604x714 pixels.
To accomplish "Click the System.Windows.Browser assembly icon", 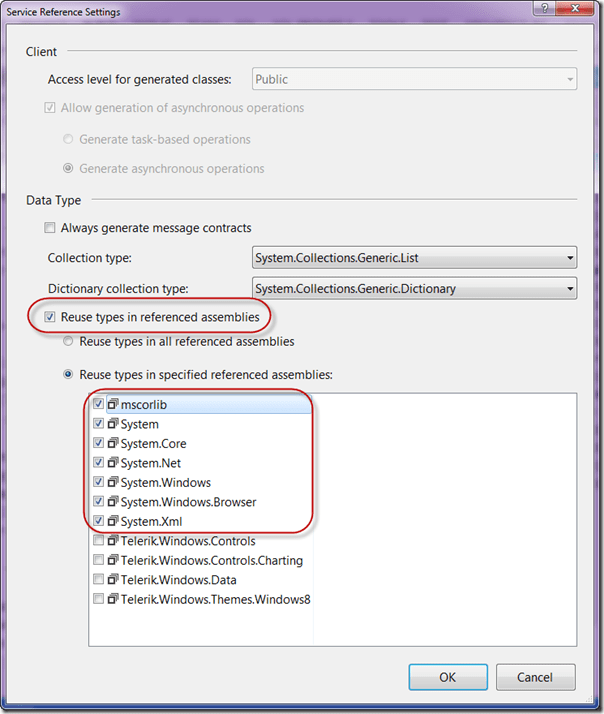I will (x=113, y=502).
